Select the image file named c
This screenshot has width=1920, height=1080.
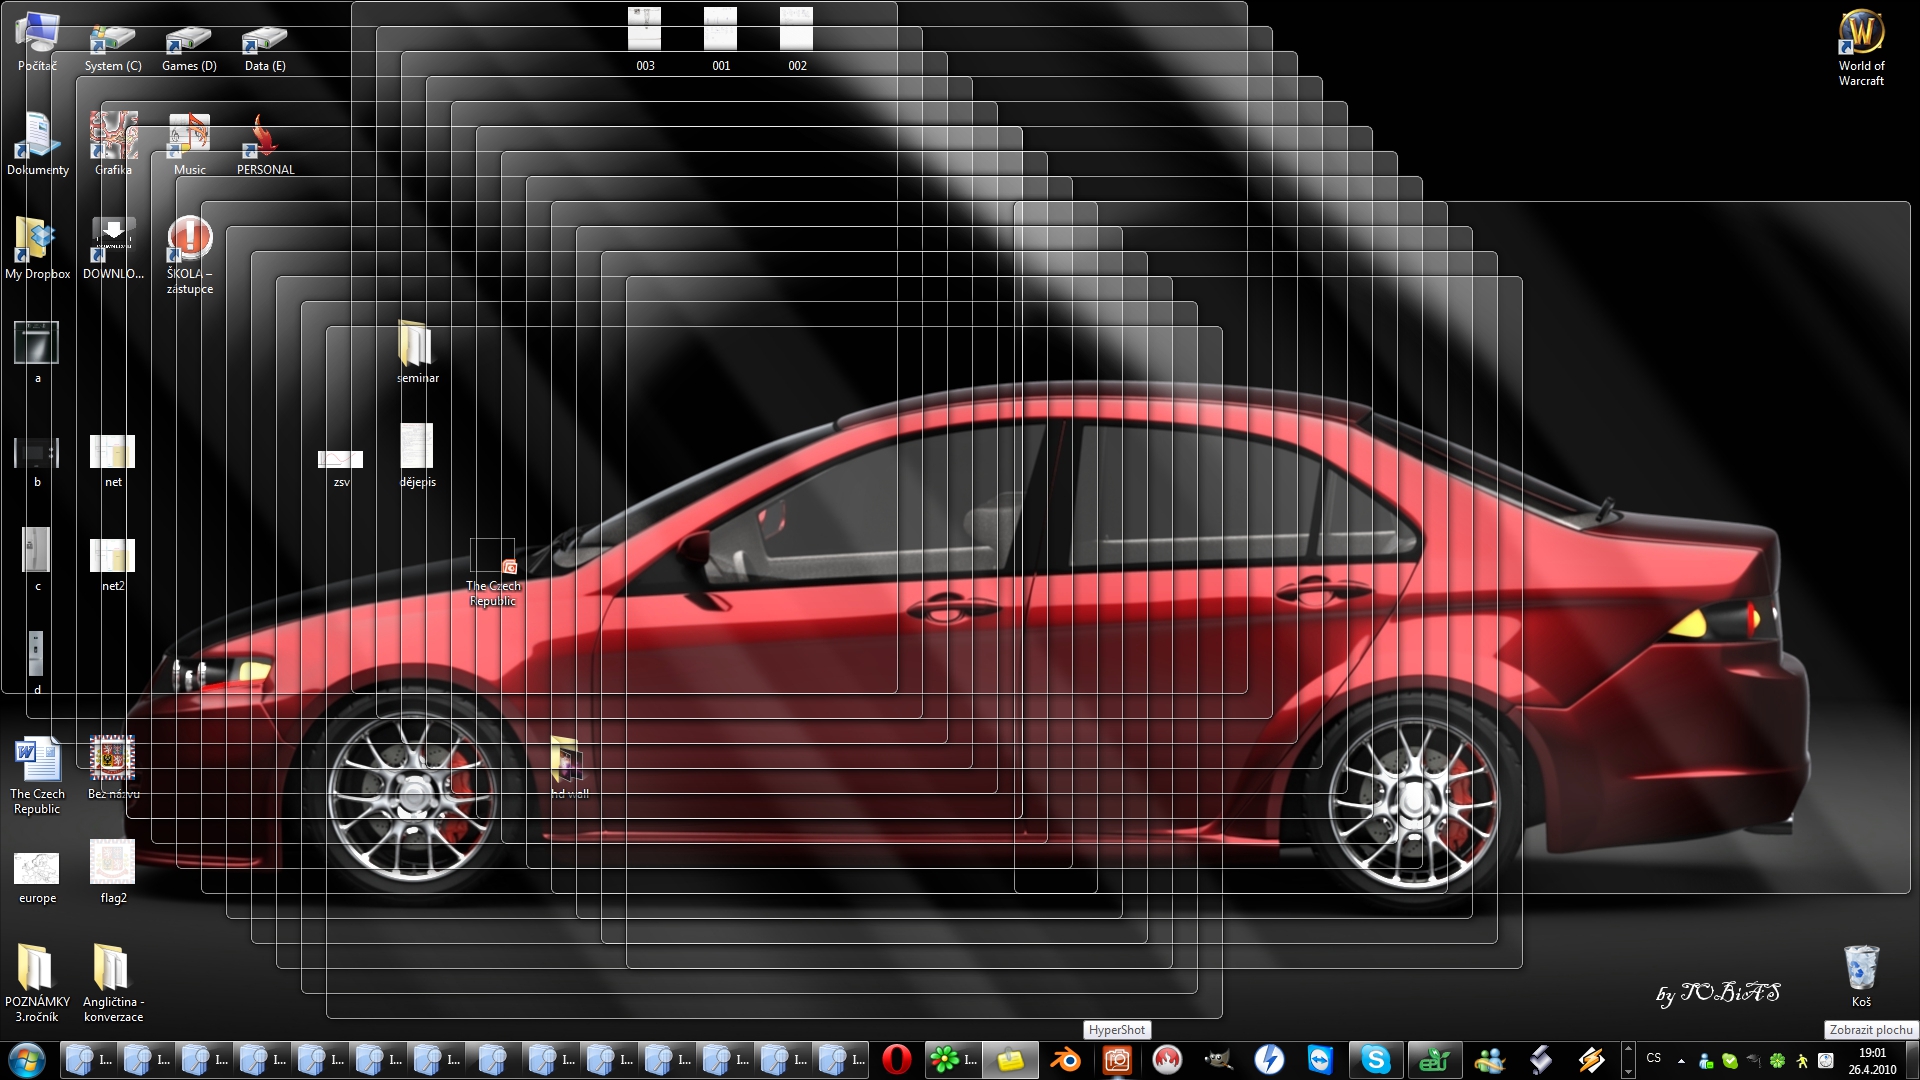coord(37,560)
